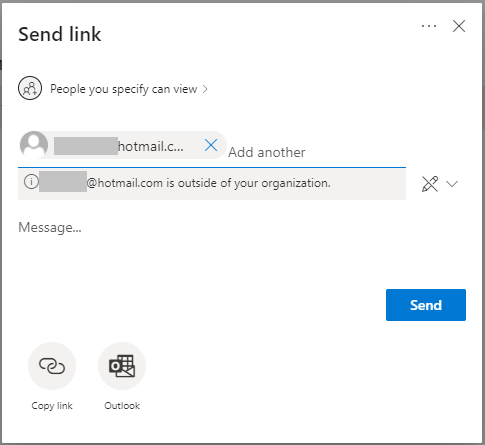Viewport: 485px width, 445px height.
Task: Select the hotmail recipient chip
Action: pos(123,145)
